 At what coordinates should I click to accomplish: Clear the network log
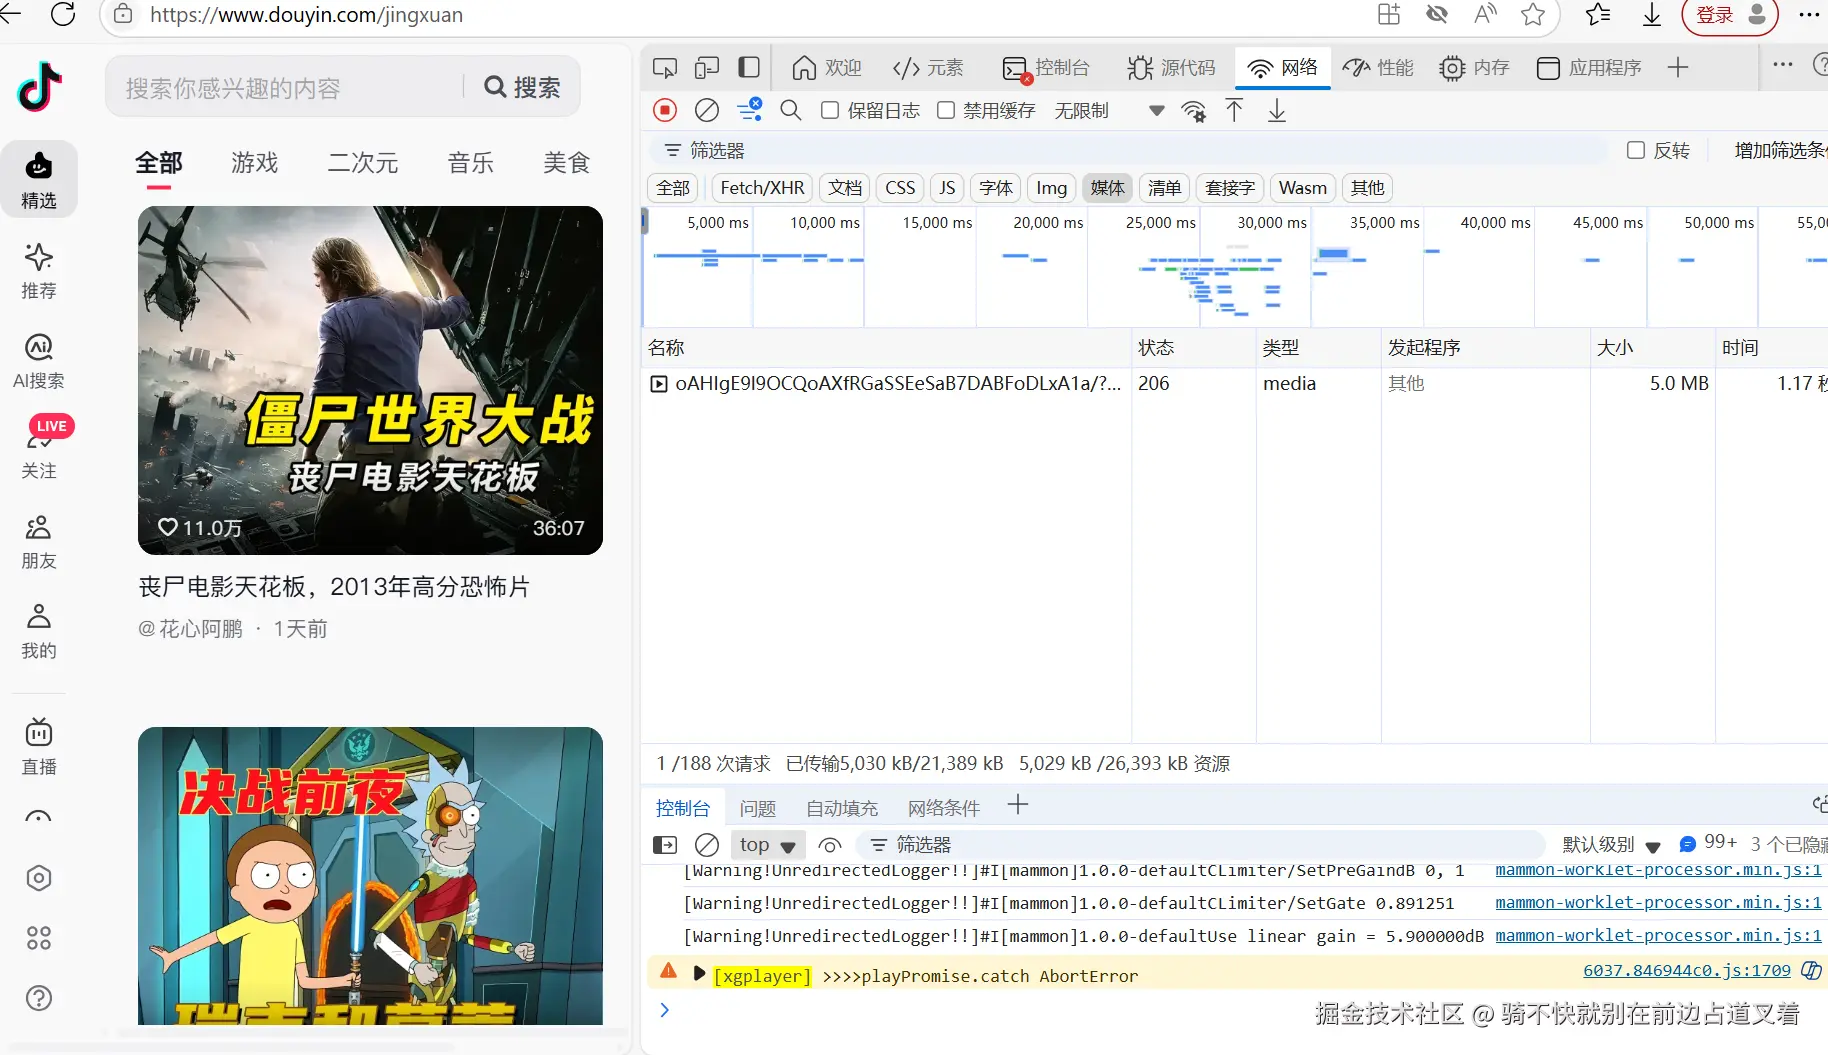click(x=707, y=110)
